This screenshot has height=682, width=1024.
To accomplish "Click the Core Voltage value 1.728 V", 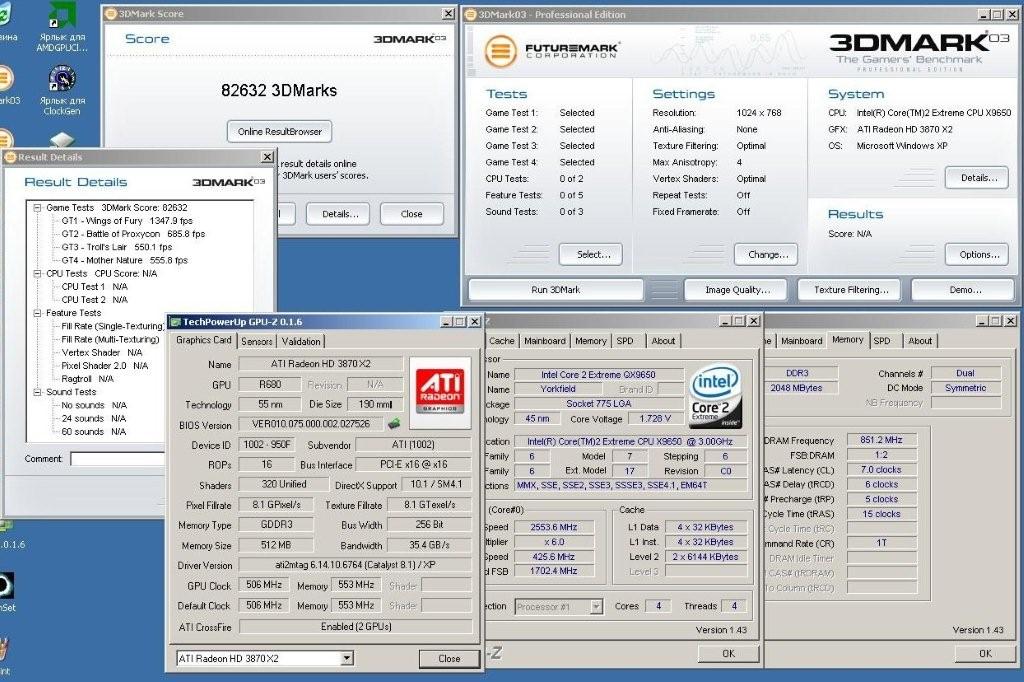I will 655,418.
